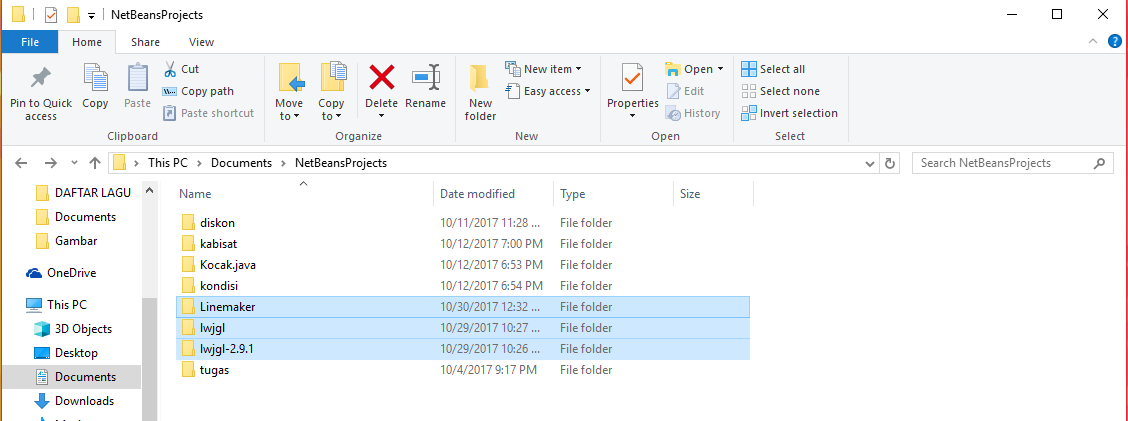Navigate up one folder level arrow
This screenshot has height=421, width=1128.
[95, 163]
